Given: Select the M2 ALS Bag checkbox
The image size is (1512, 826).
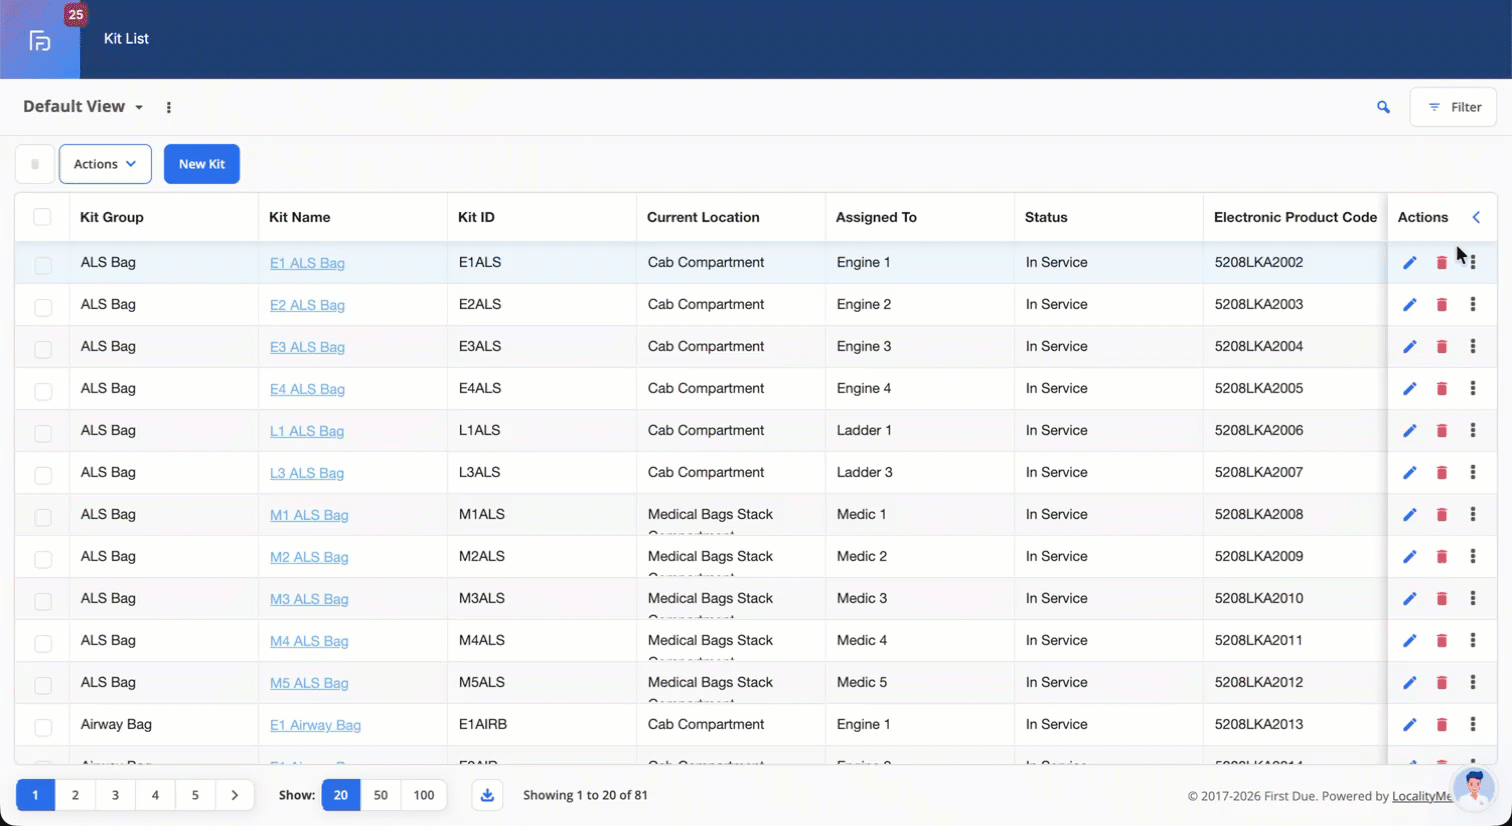Looking at the screenshot, I should [42, 559].
